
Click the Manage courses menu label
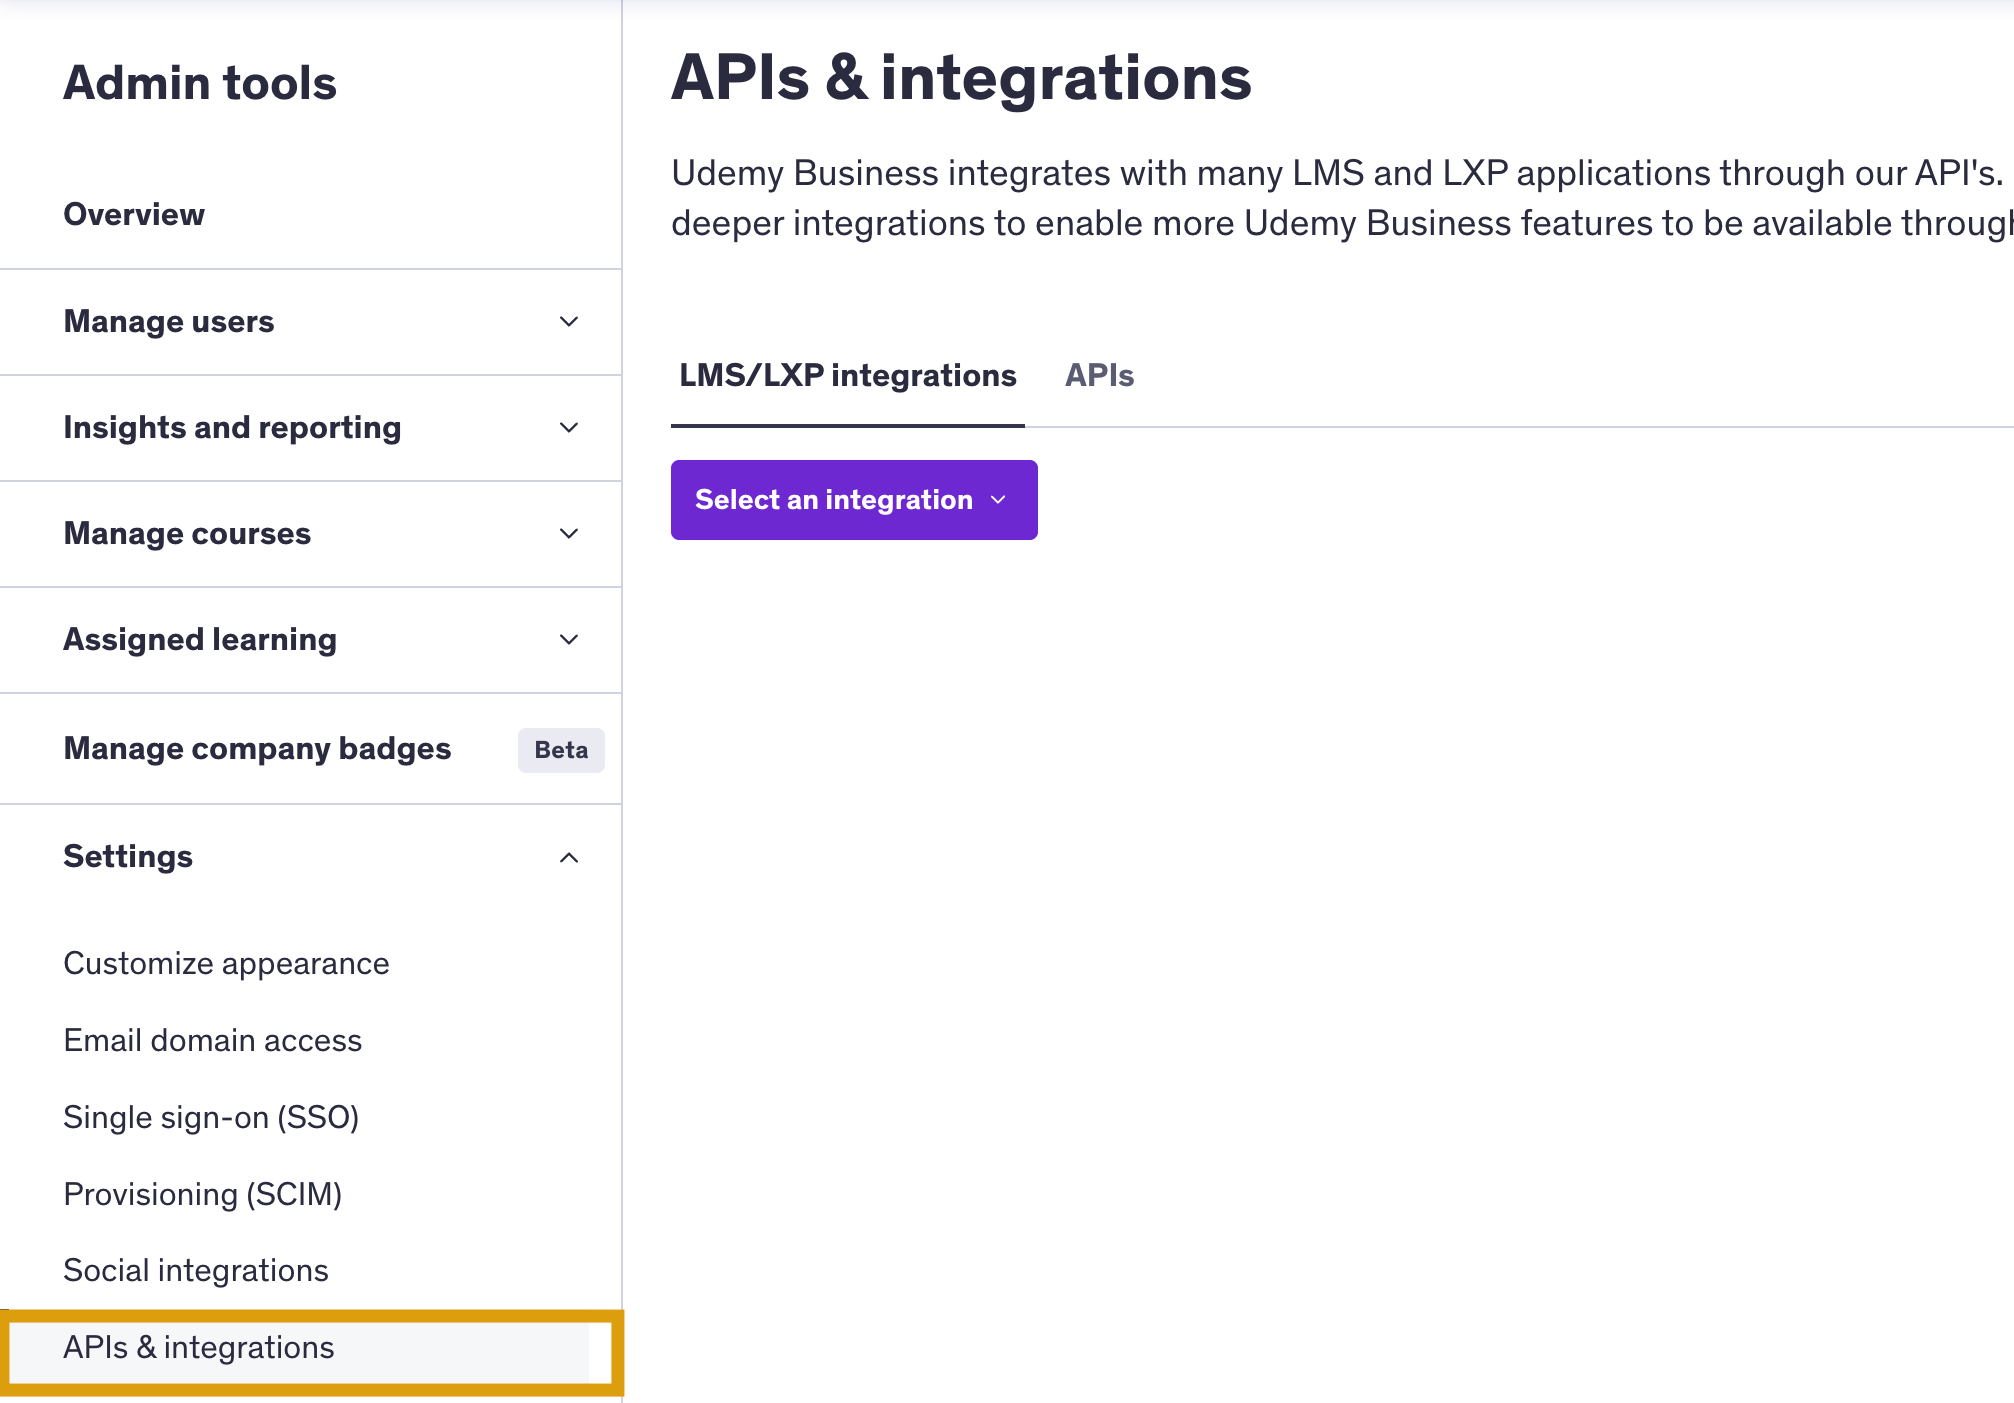click(x=187, y=534)
